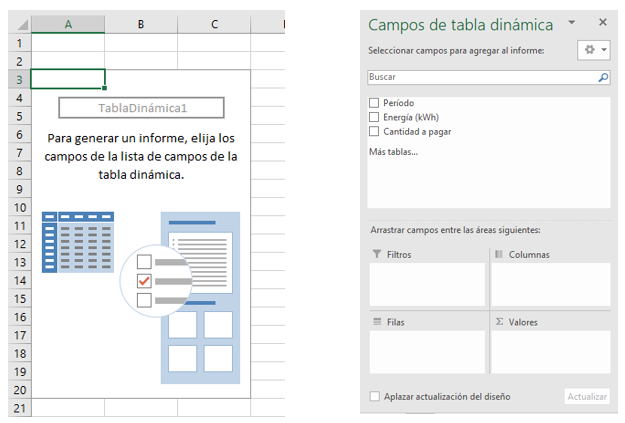Click the Valores sigma icon
This screenshot has height=423, width=625.
[499, 321]
